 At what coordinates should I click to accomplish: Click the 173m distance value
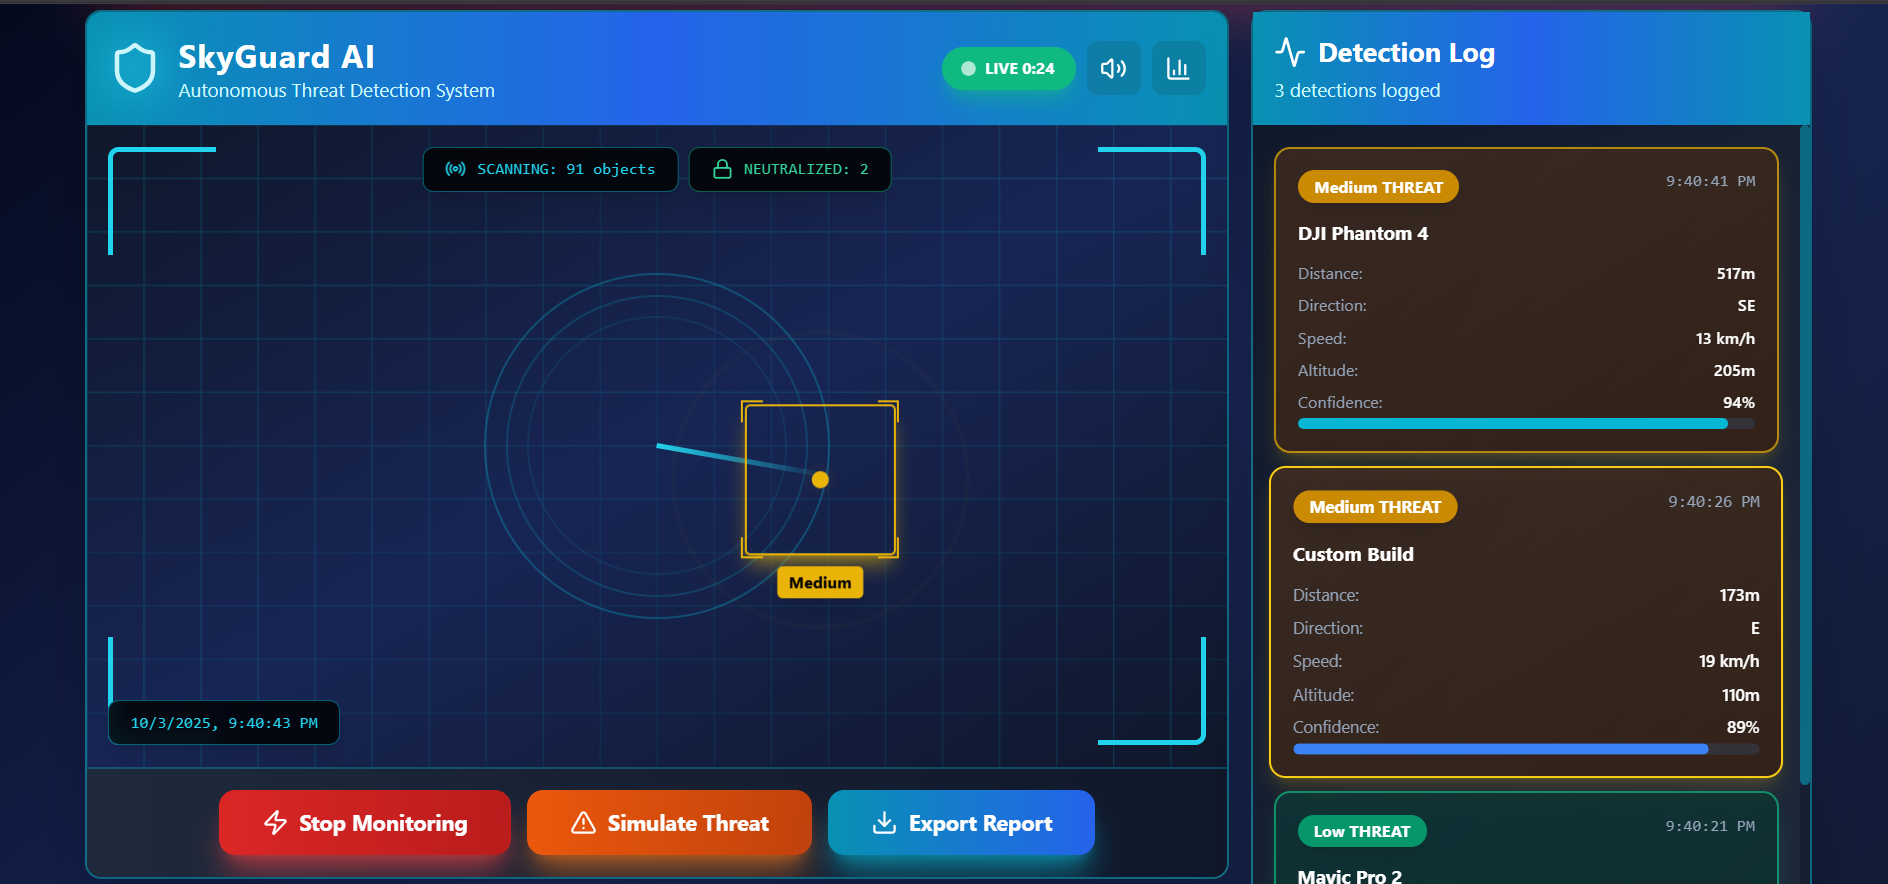click(x=1739, y=595)
